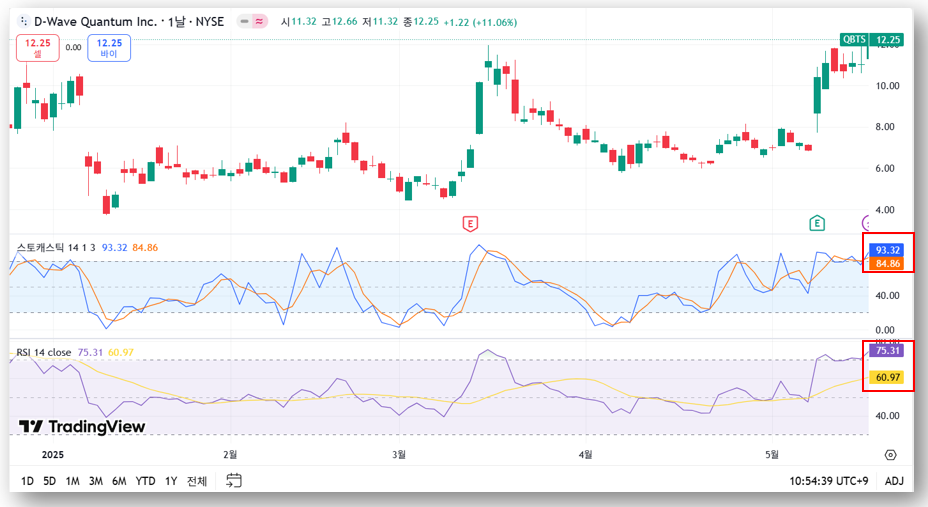Select the 1D time range
928x507 pixels.
[x=27, y=481]
